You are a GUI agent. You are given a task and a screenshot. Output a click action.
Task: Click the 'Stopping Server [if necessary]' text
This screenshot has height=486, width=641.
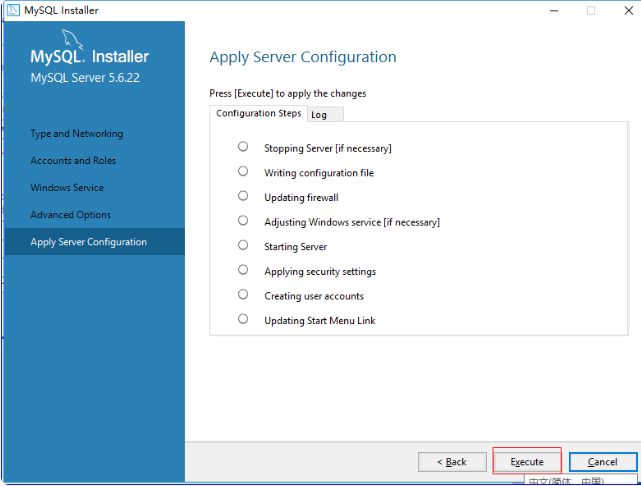pyautogui.click(x=327, y=148)
